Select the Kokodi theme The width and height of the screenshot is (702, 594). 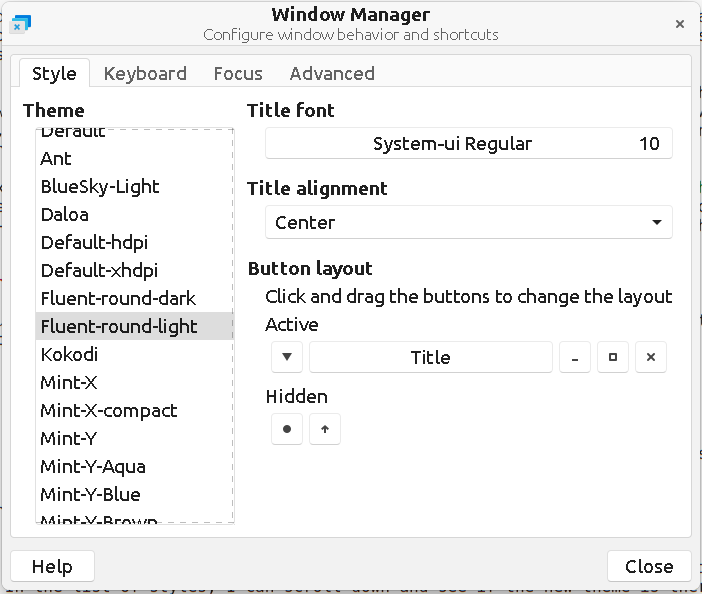(x=69, y=354)
